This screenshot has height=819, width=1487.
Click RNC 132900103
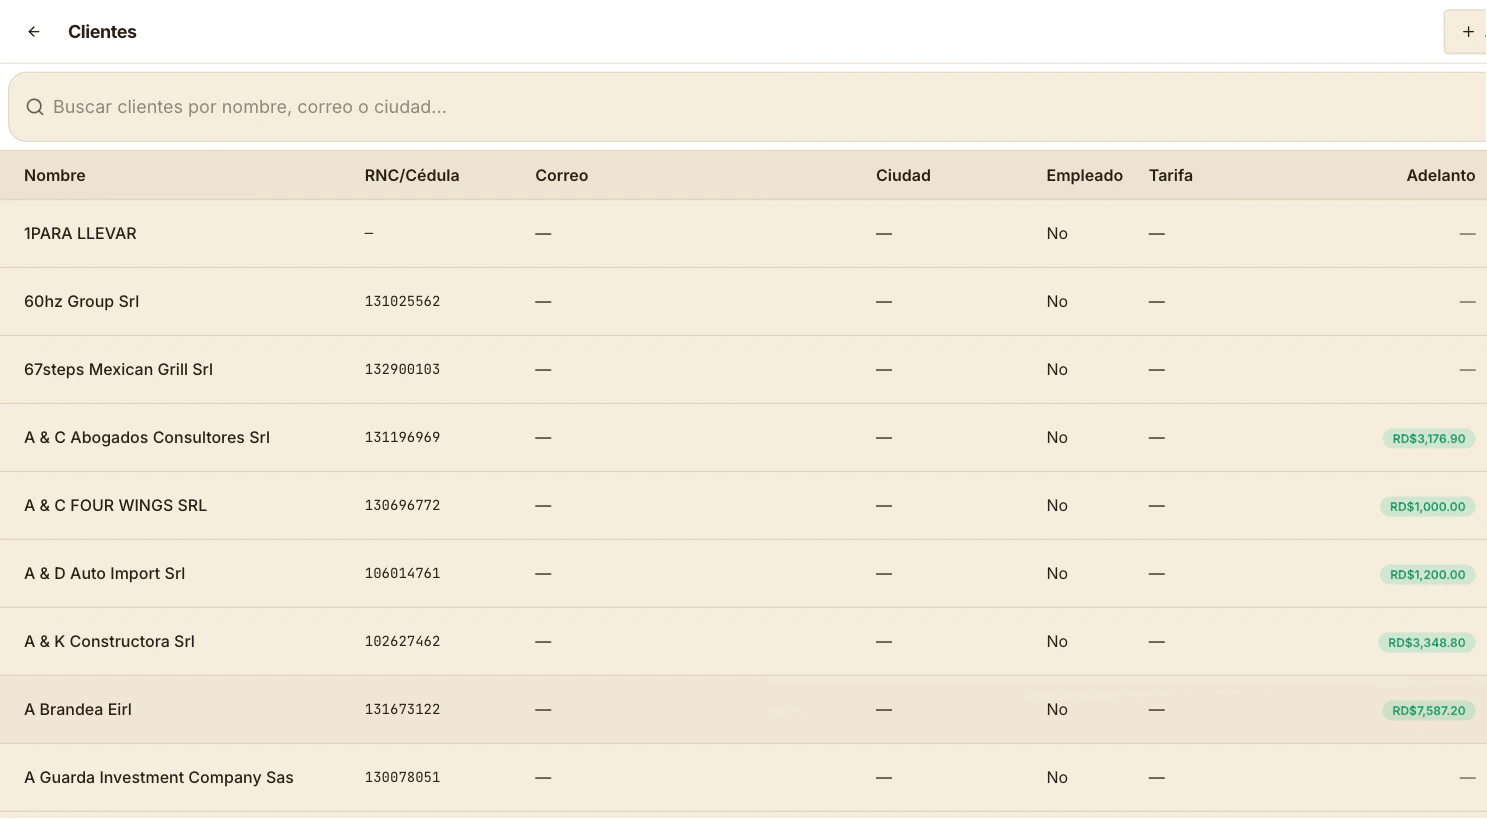(402, 369)
